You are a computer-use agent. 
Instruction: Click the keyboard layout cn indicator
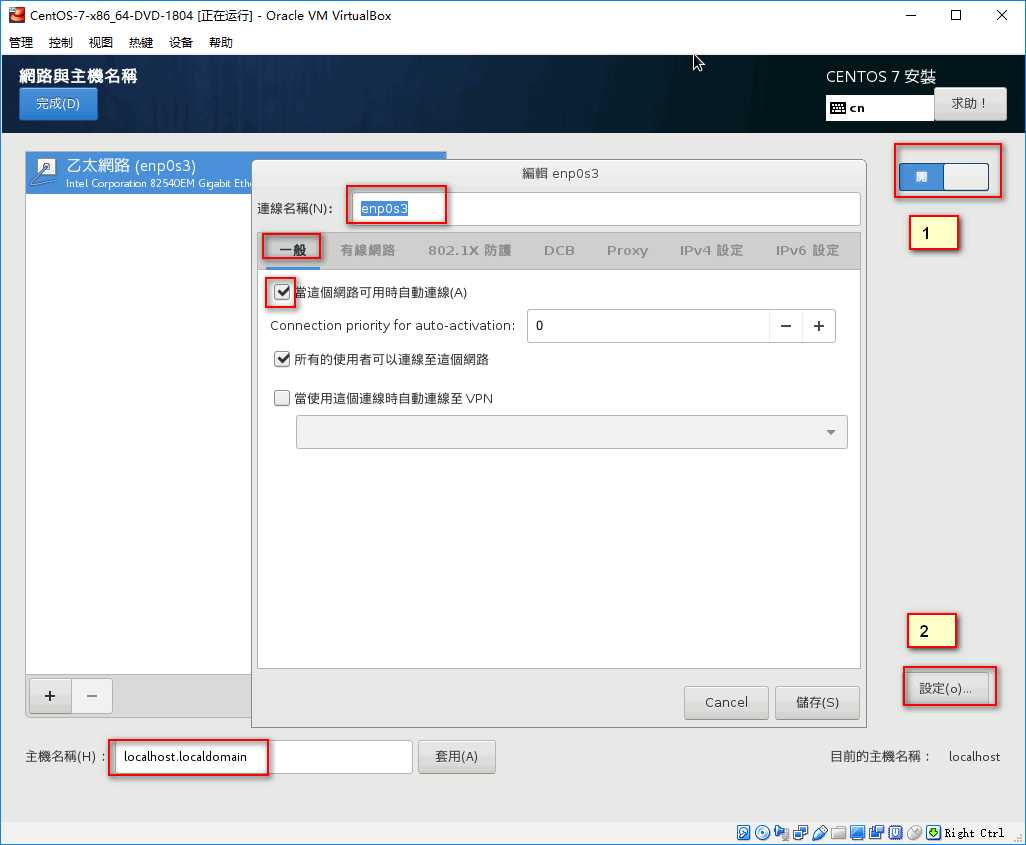click(879, 108)
